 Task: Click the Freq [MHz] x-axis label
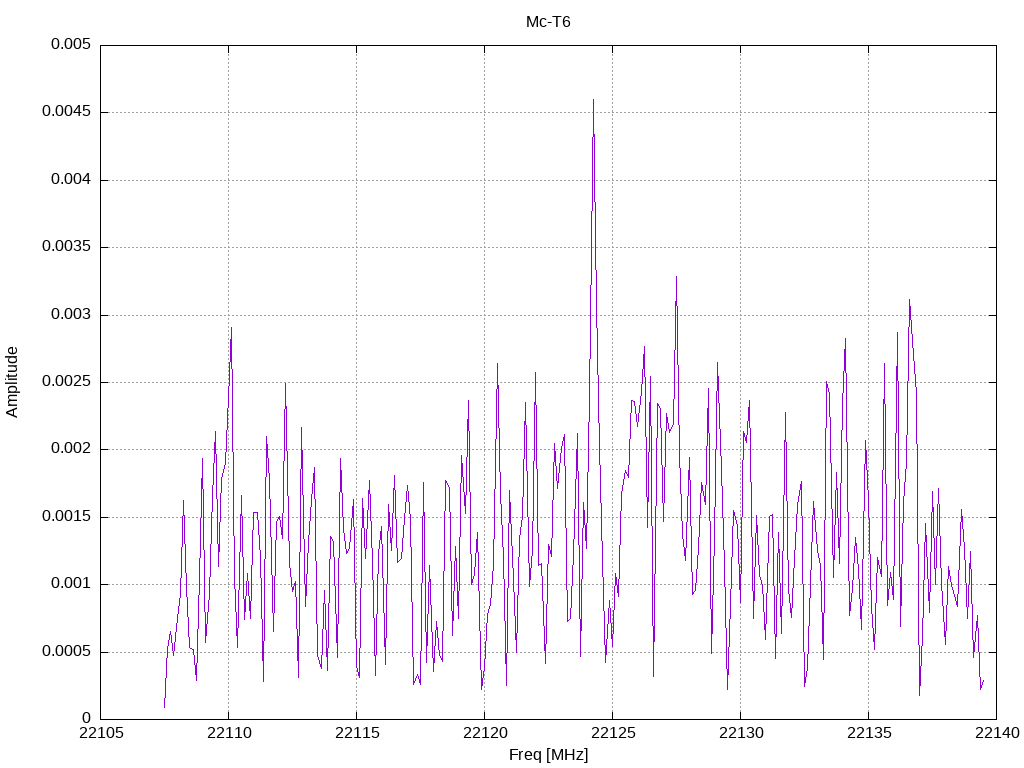point(548,755)
